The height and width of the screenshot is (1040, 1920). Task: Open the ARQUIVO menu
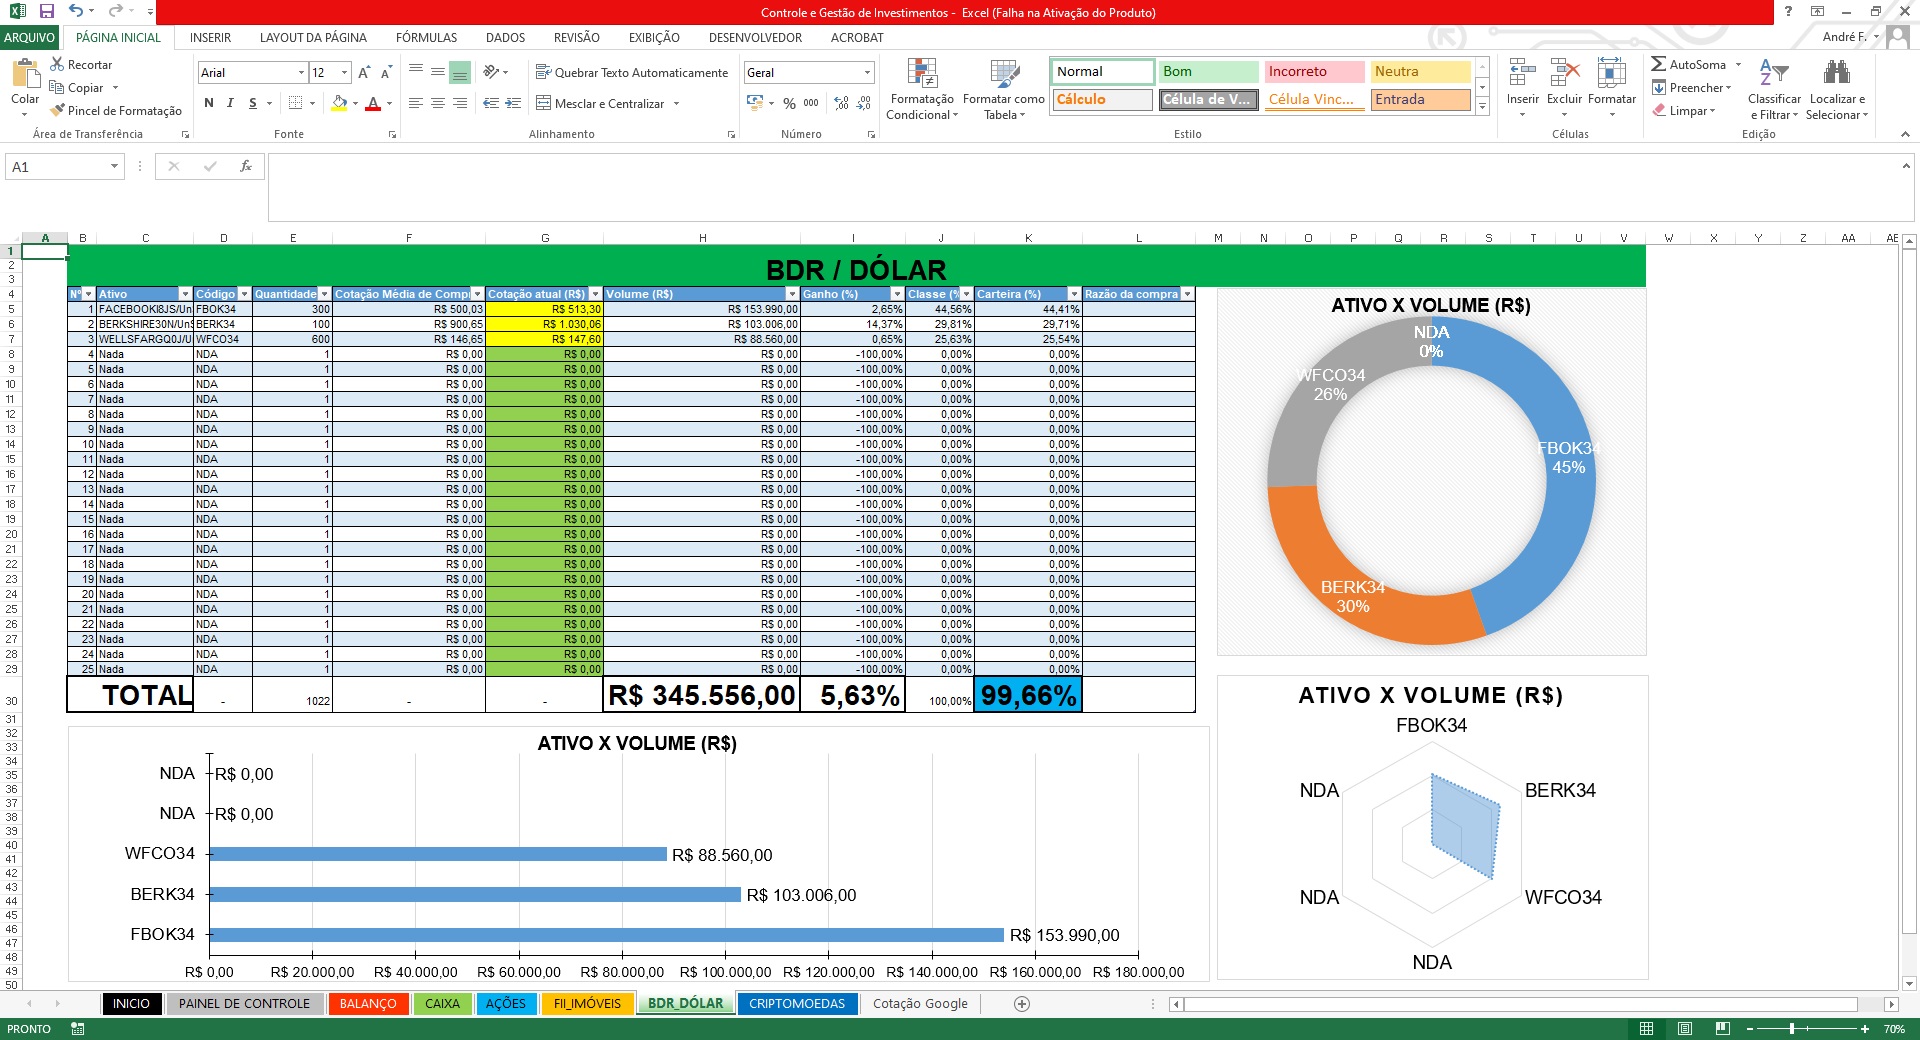[x=30, y=37]
